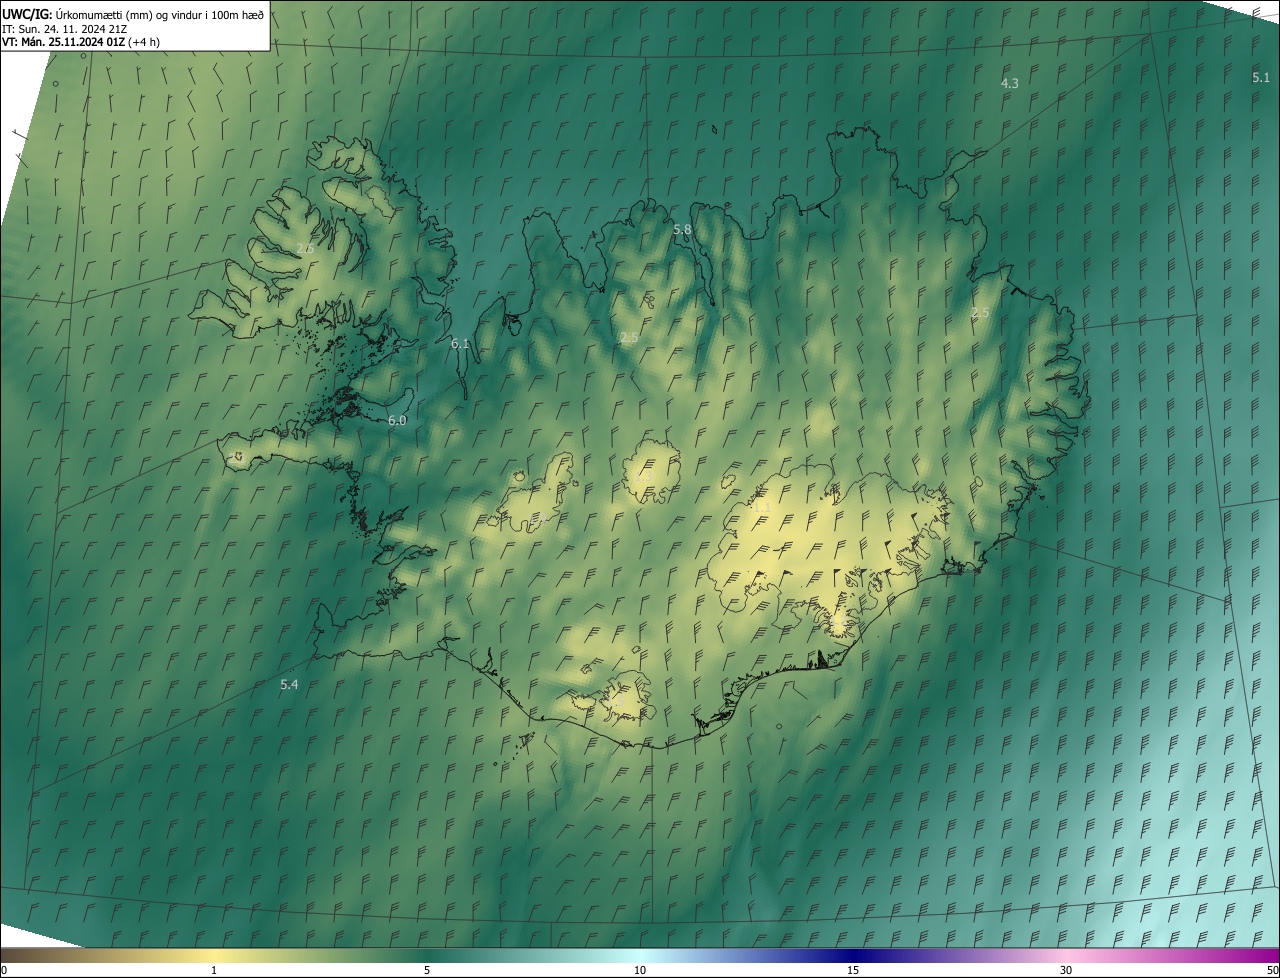The height and width of the screenshot is (978, 1280).
Task: Click the "1.1" value on the large glacier
Action: point(762,508)
